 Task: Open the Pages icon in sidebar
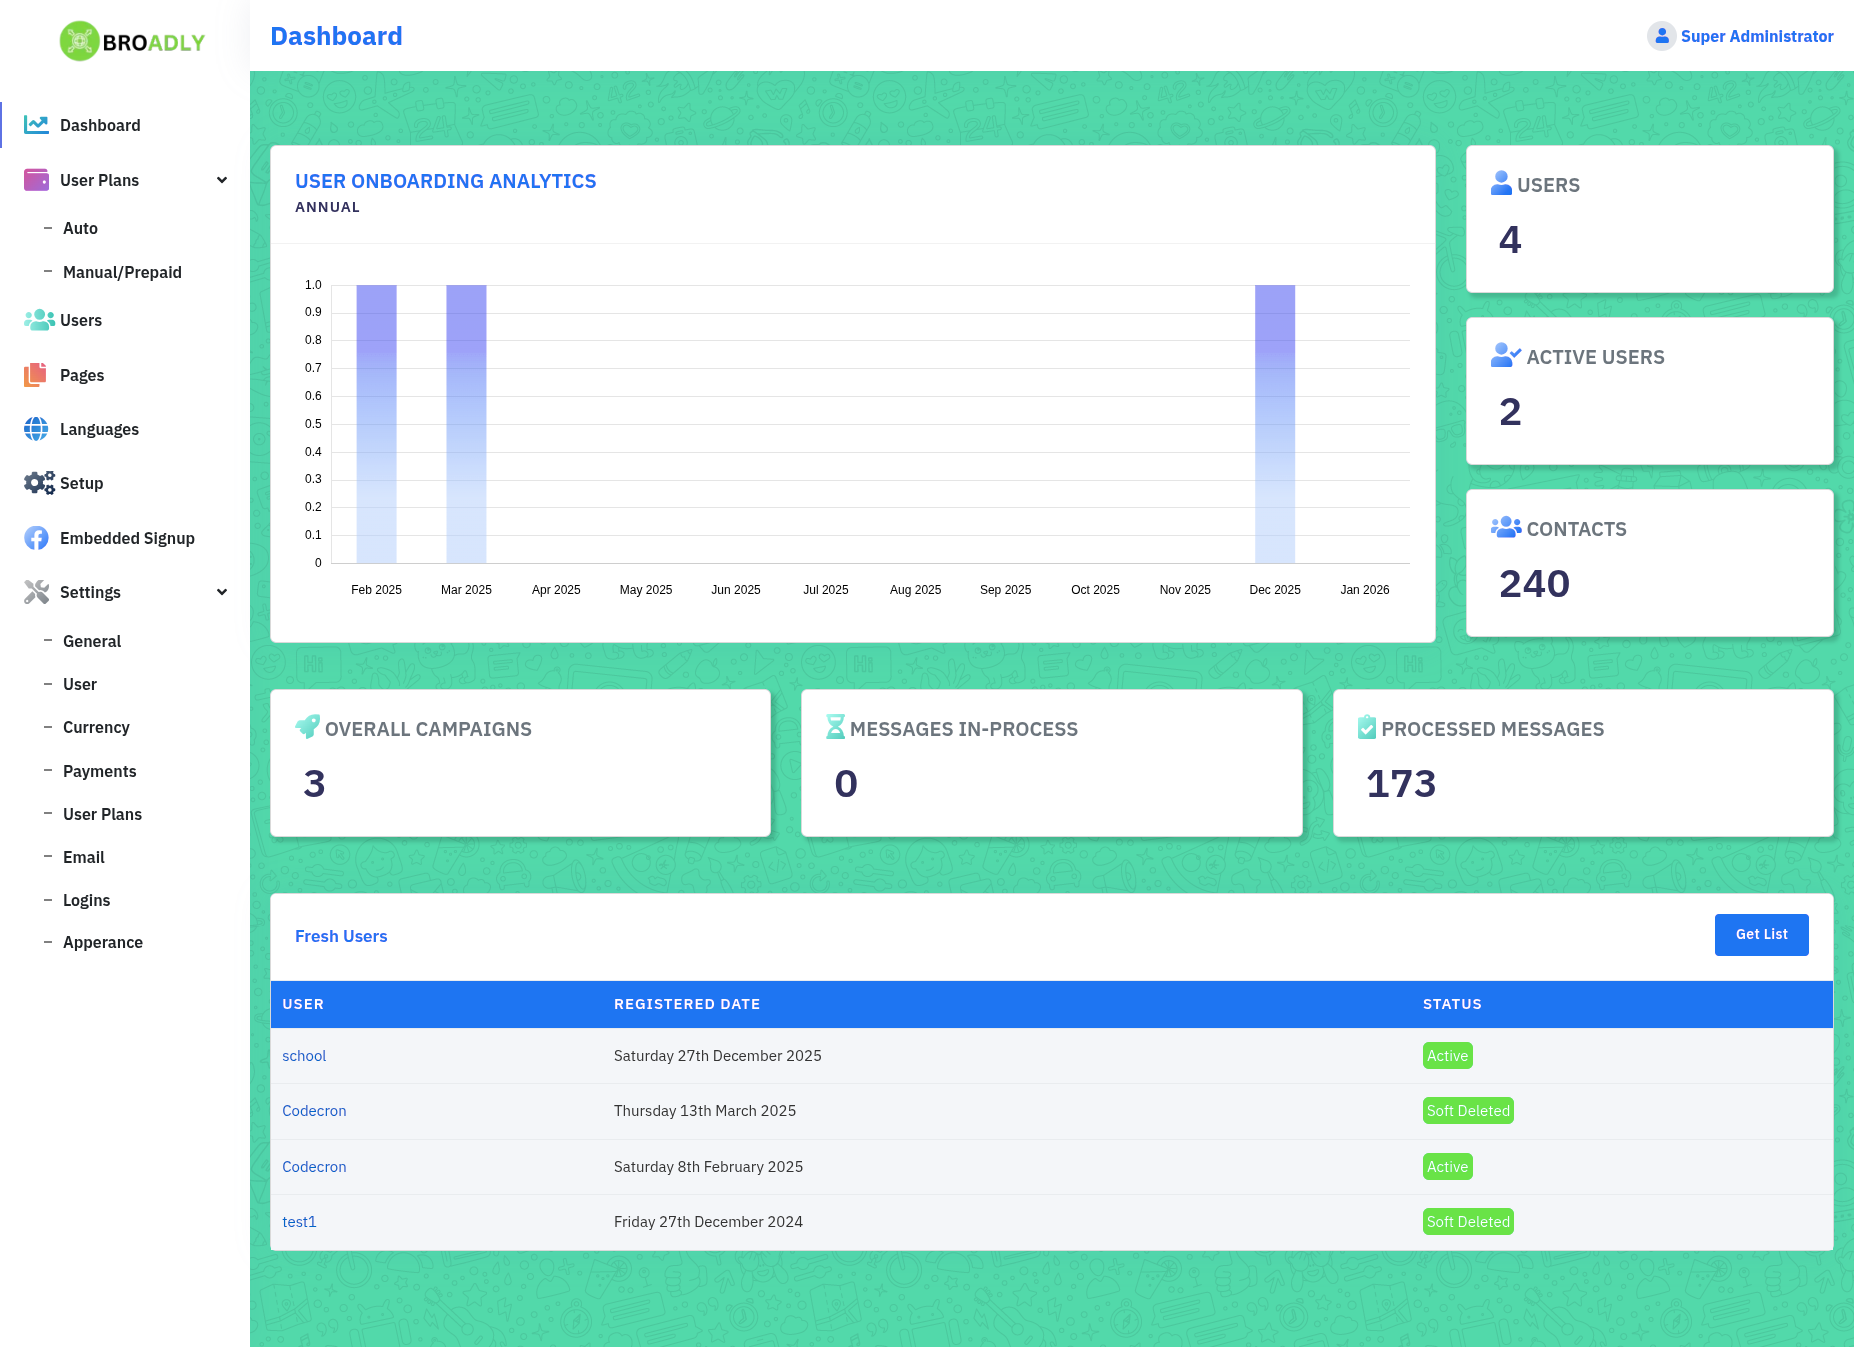[x=35, y=375]
